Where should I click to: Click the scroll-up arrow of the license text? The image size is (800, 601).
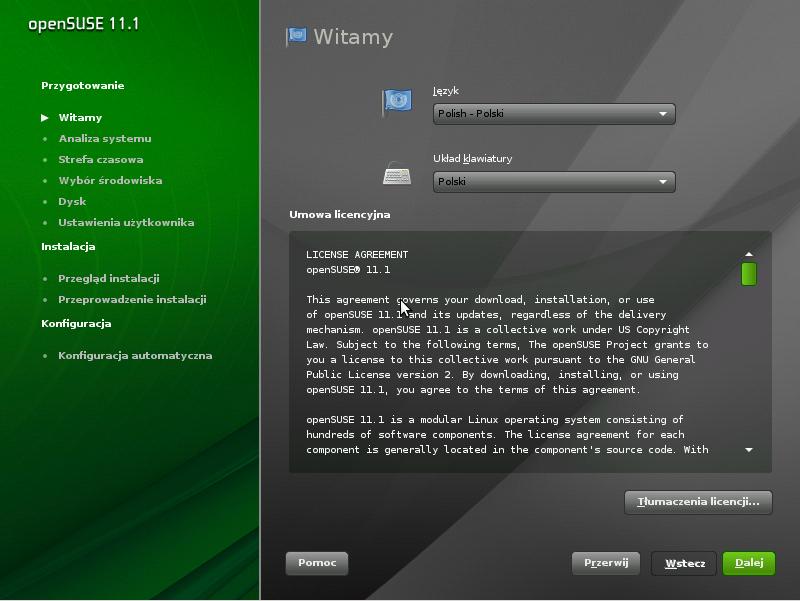748,254
